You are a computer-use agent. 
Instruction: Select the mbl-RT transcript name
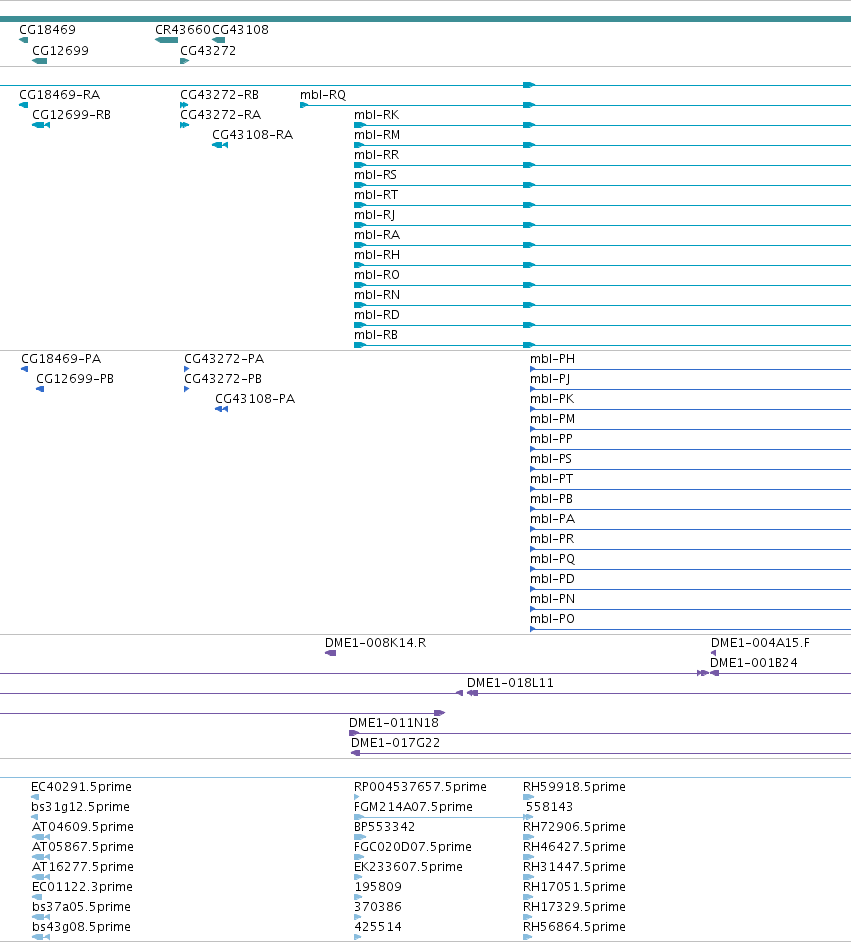(376, 195)
